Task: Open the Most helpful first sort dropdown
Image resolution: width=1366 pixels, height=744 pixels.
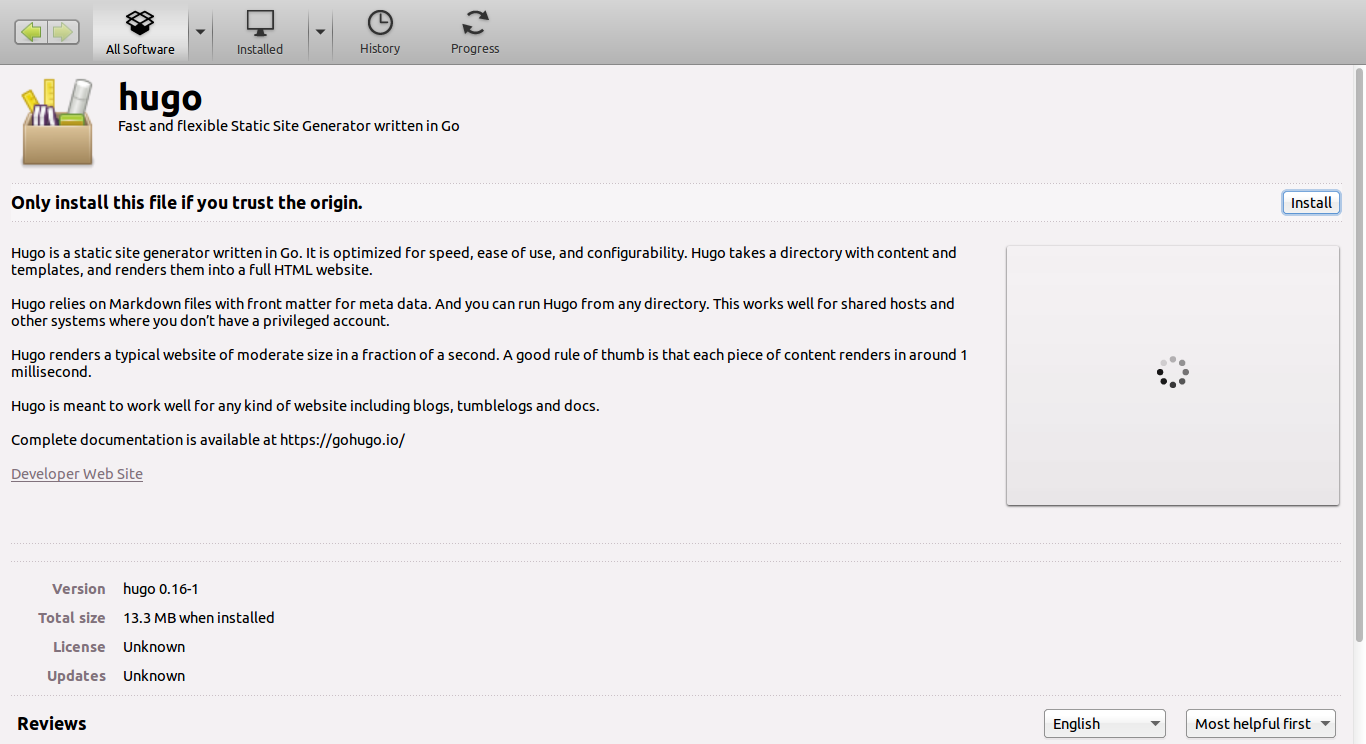Action: [x=1261, y=723]
